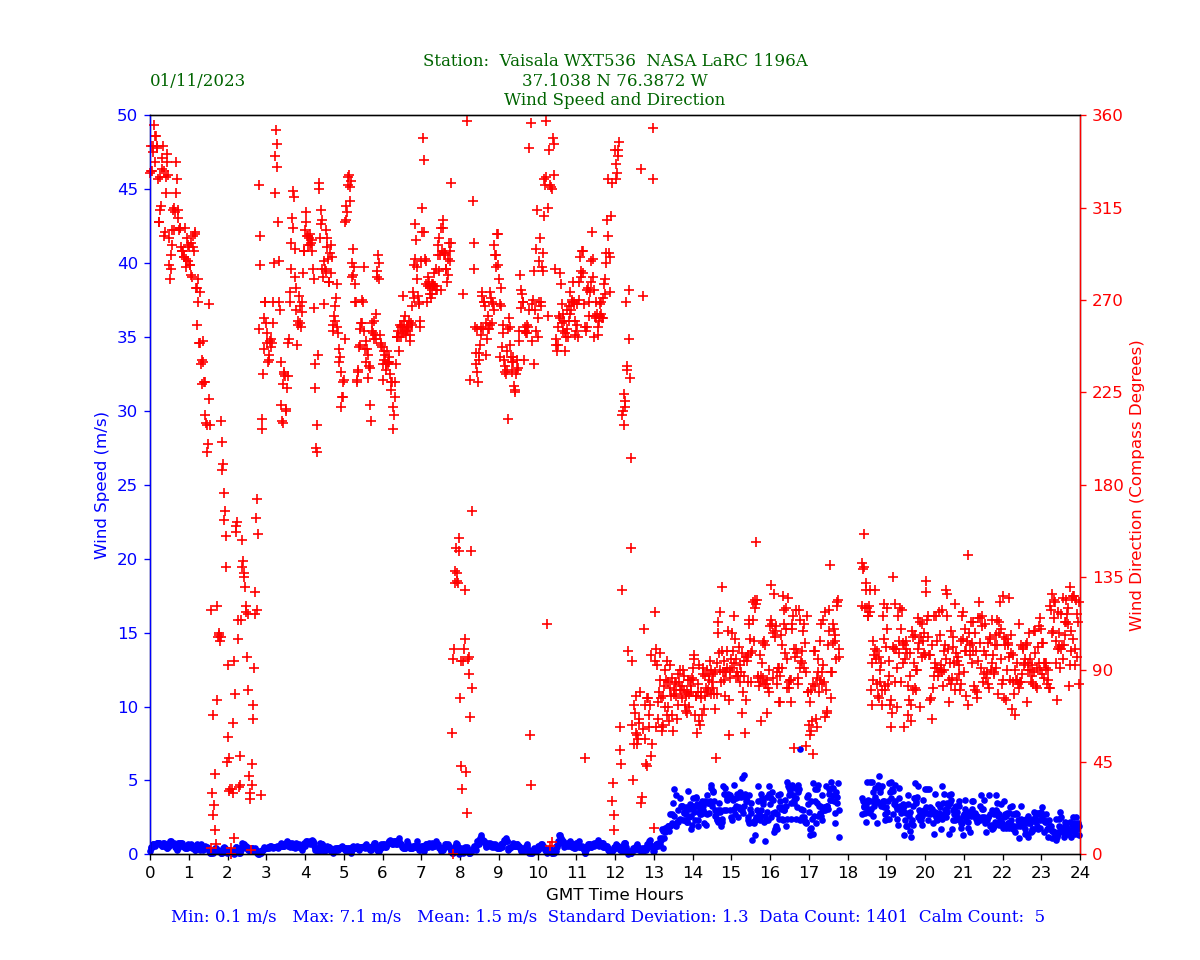Click the hour 18 tick on time axis
The width and height of the screenshot is (1200, 960).
click(x=847, y=873)
